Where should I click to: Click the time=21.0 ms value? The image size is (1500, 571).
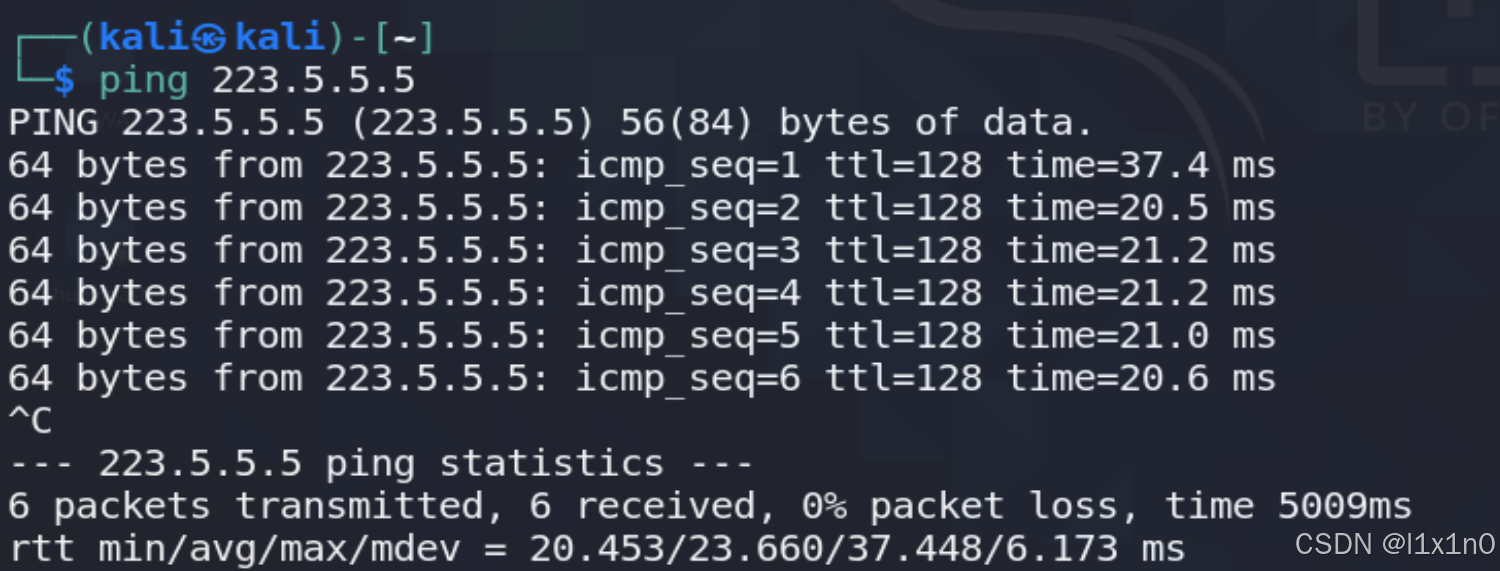tap(1141, 336)
